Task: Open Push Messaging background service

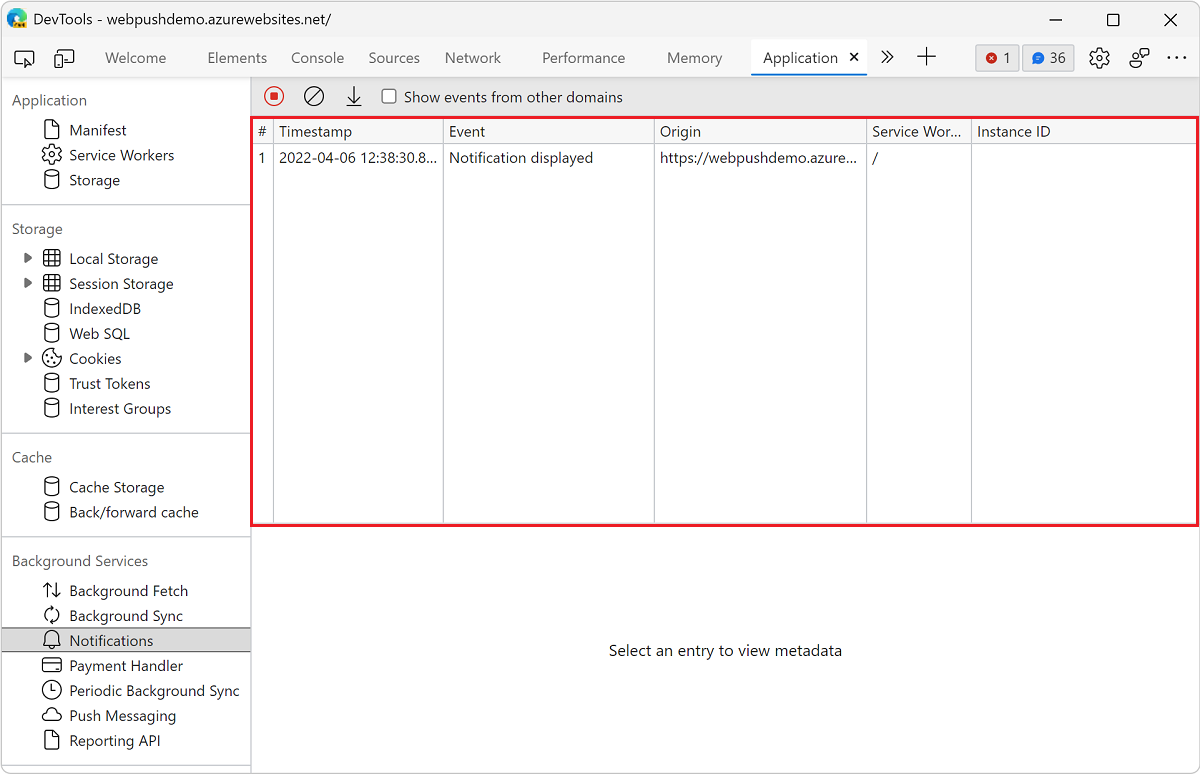Action: (122, 715)
